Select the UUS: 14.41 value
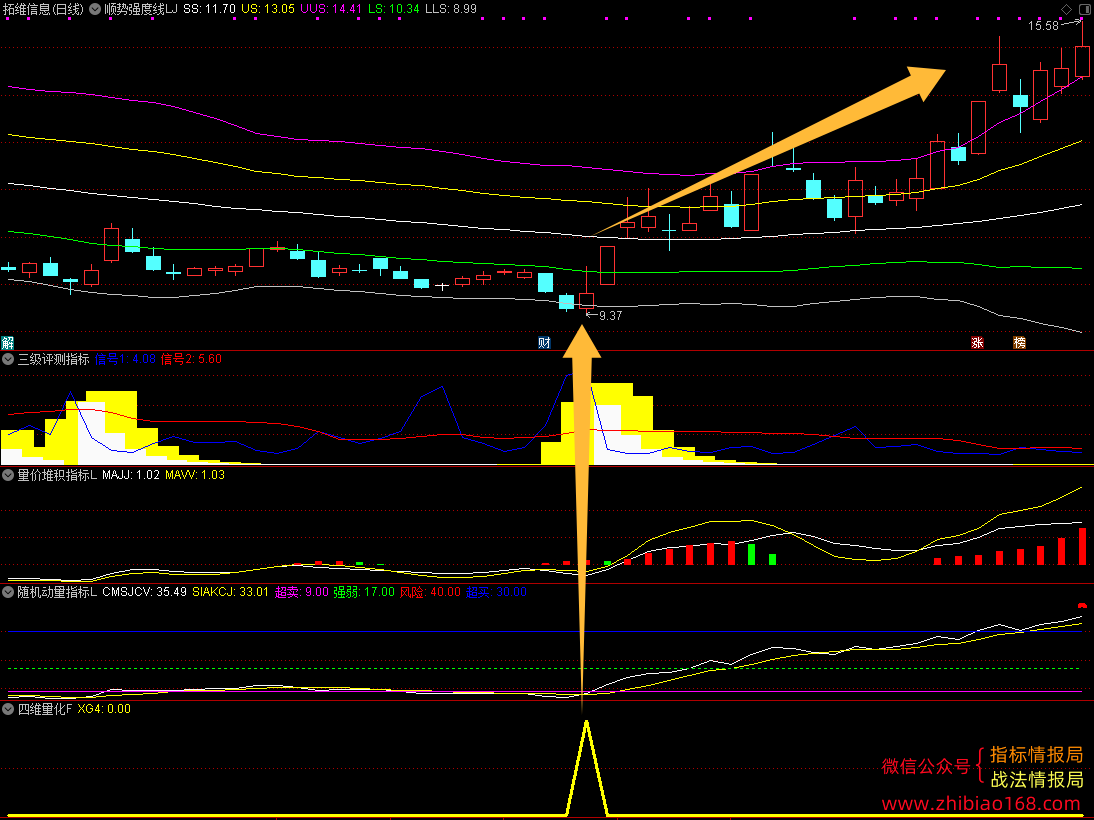 click(x=331, y=9)
